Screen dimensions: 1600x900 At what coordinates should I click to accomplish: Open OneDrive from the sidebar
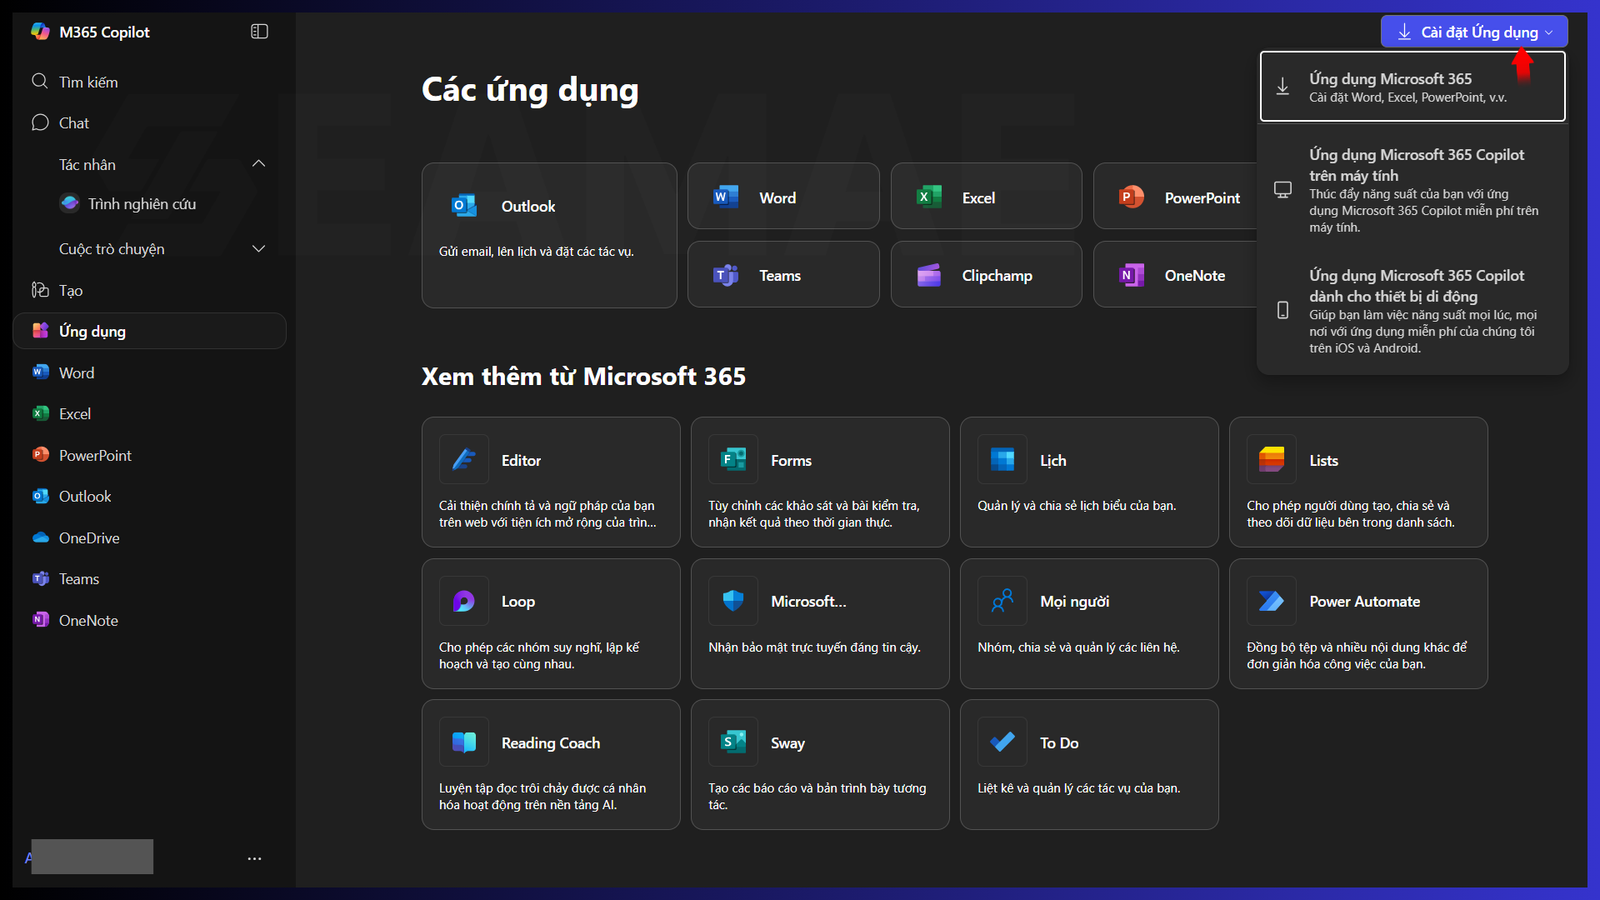150,538
